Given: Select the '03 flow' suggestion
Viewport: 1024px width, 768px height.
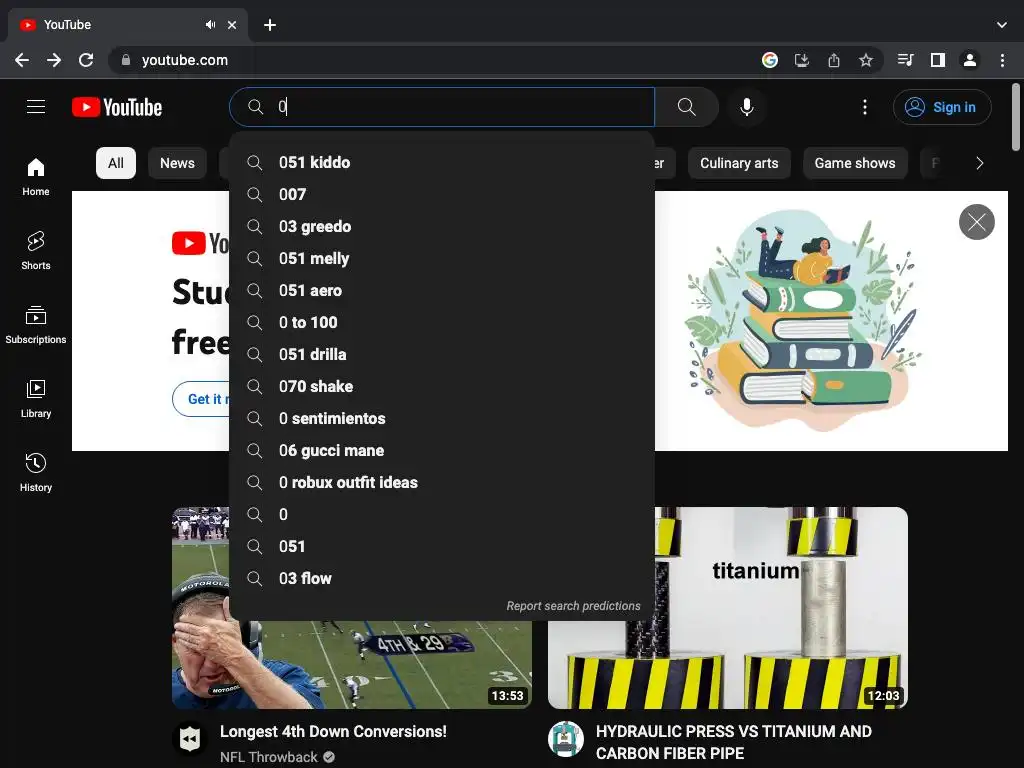Looking at the screenshot, I should pyautogui.click(x=442, y=579).
